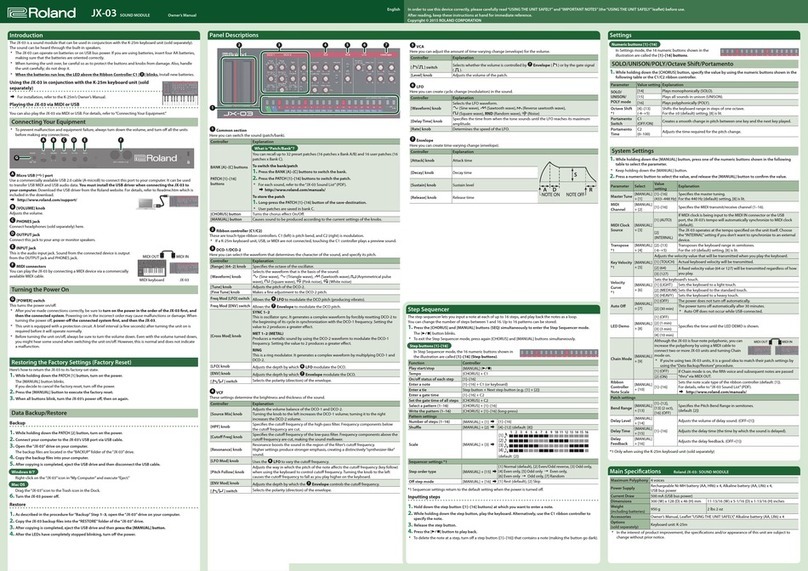
Task: Click the 'Step buttons [1]-[16]' label
Action: [x=430, y=346]
